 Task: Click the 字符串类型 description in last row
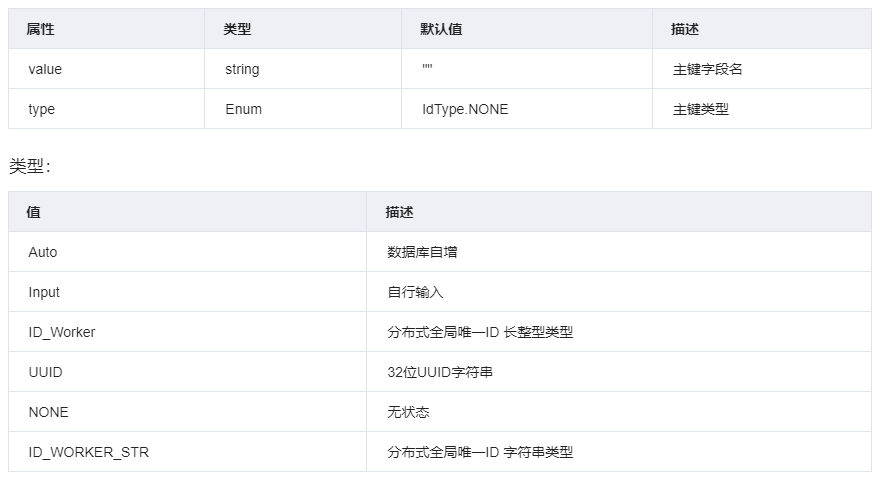pos(480,452)
